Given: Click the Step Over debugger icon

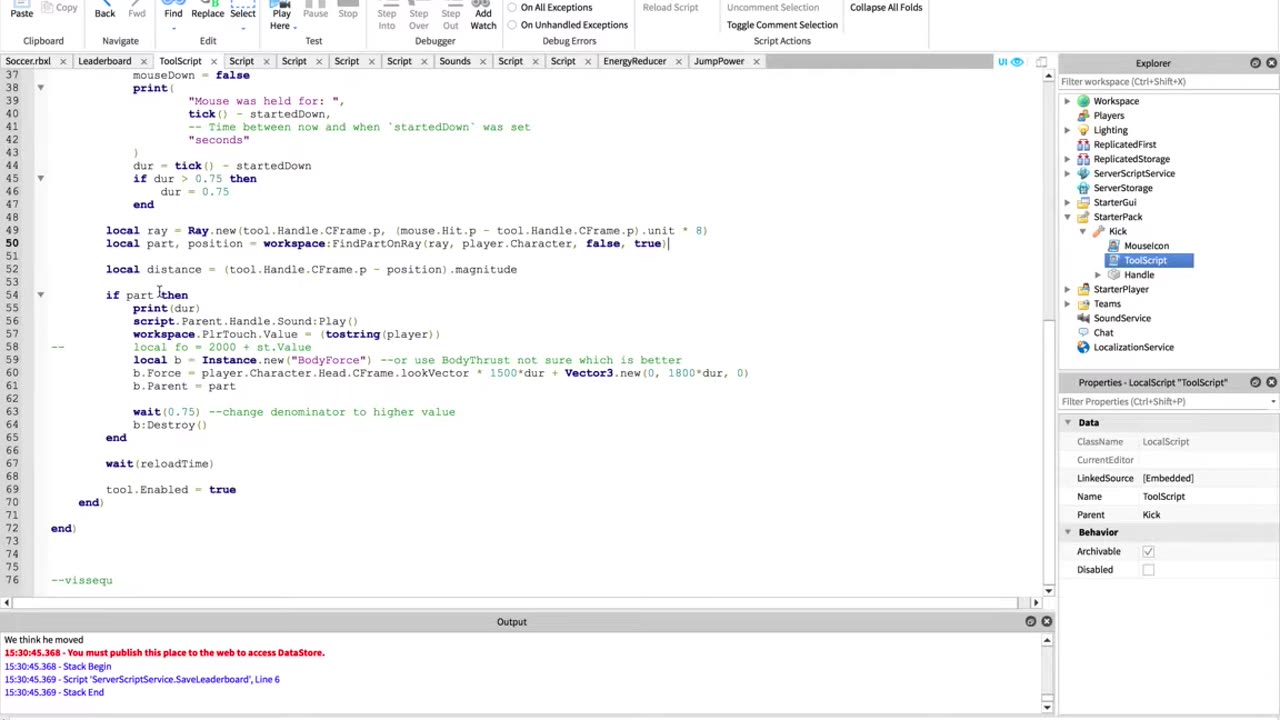Looking at the screenshot, I should (419, 13).
